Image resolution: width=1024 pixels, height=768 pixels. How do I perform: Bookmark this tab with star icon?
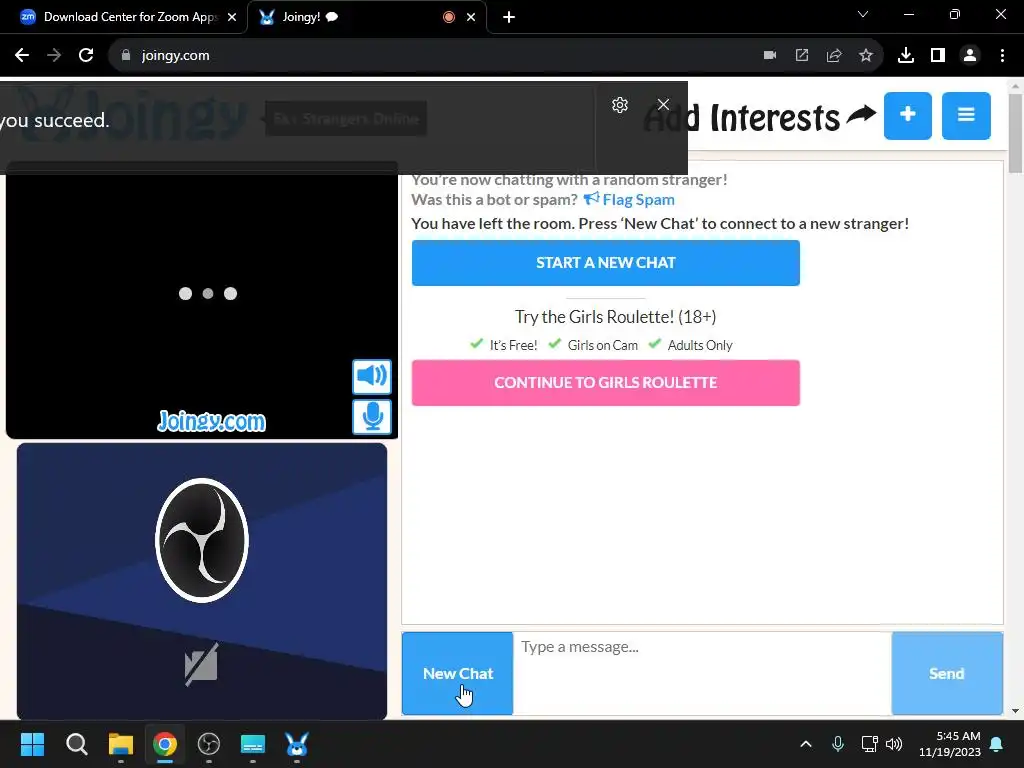pyautogui.click(x=866, y=56)
